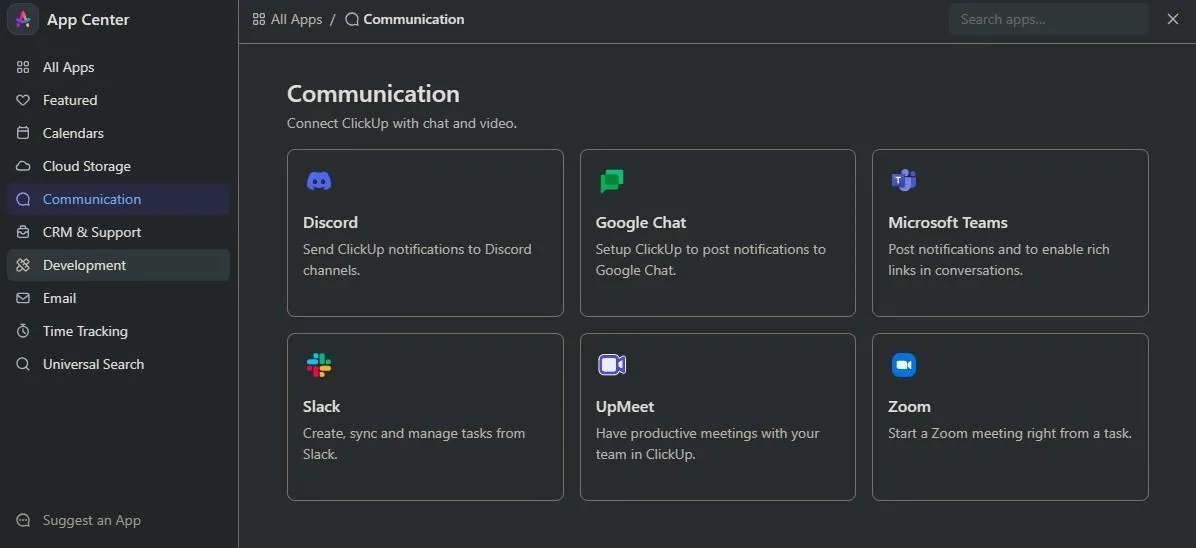The height and width of the screenshot is (548, 1196).
Task: Click the All Apps grid icon in sidebar
Action: pyautogui.click(x=23, y=67)
